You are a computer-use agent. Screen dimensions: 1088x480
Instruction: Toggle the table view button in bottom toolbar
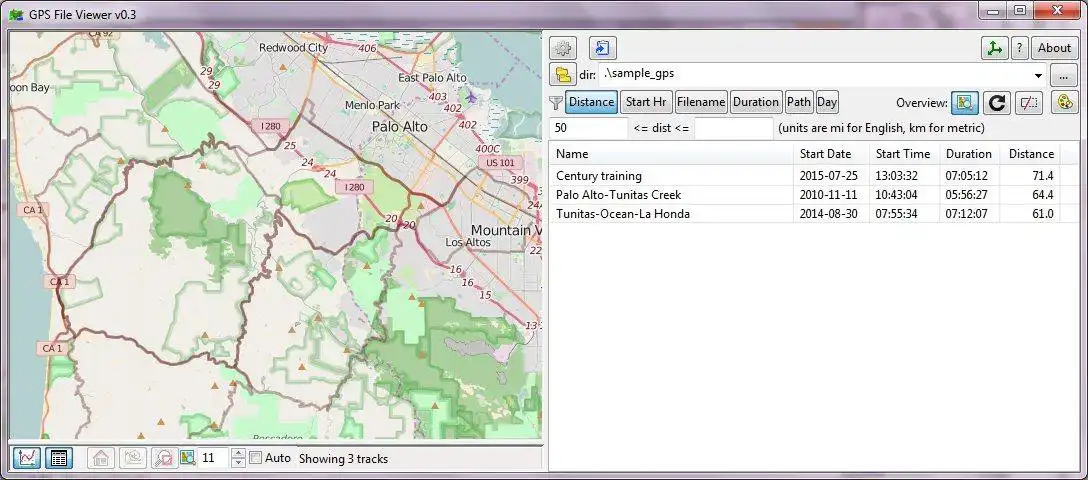pyautogui.click(x=58, y=458)
